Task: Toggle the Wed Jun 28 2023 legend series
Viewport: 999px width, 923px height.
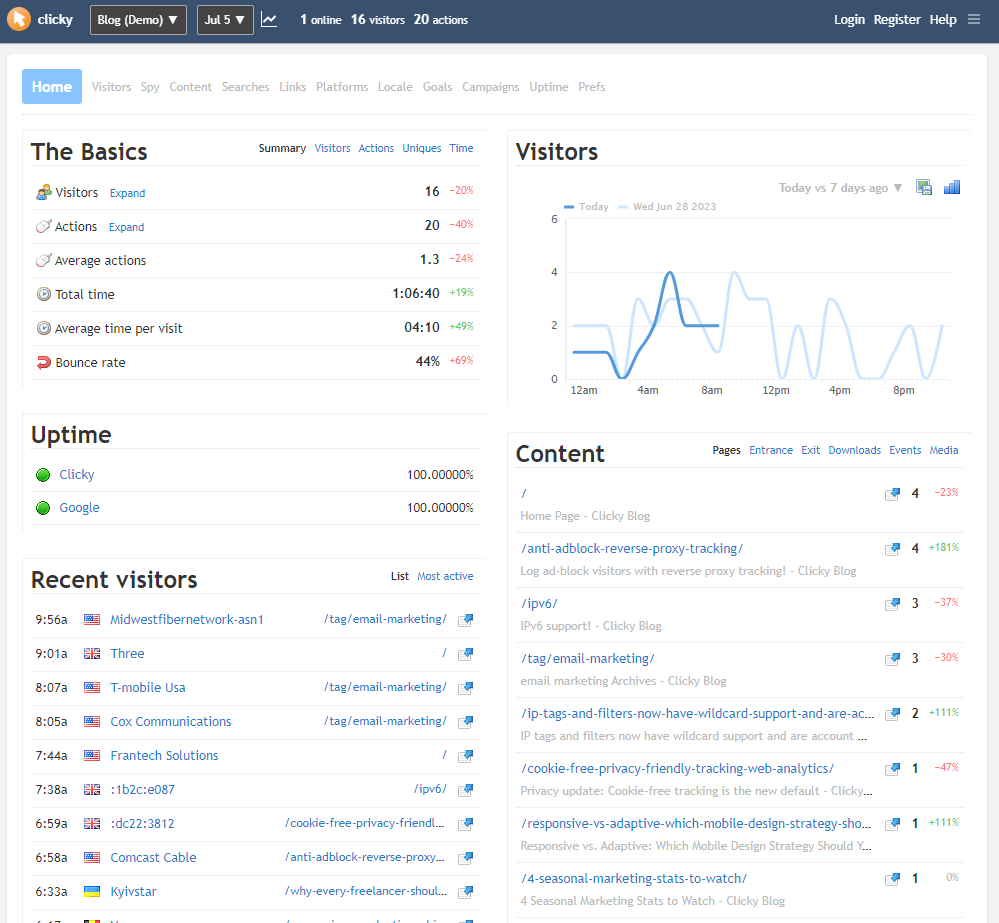Action: click(x=667, y=206)
